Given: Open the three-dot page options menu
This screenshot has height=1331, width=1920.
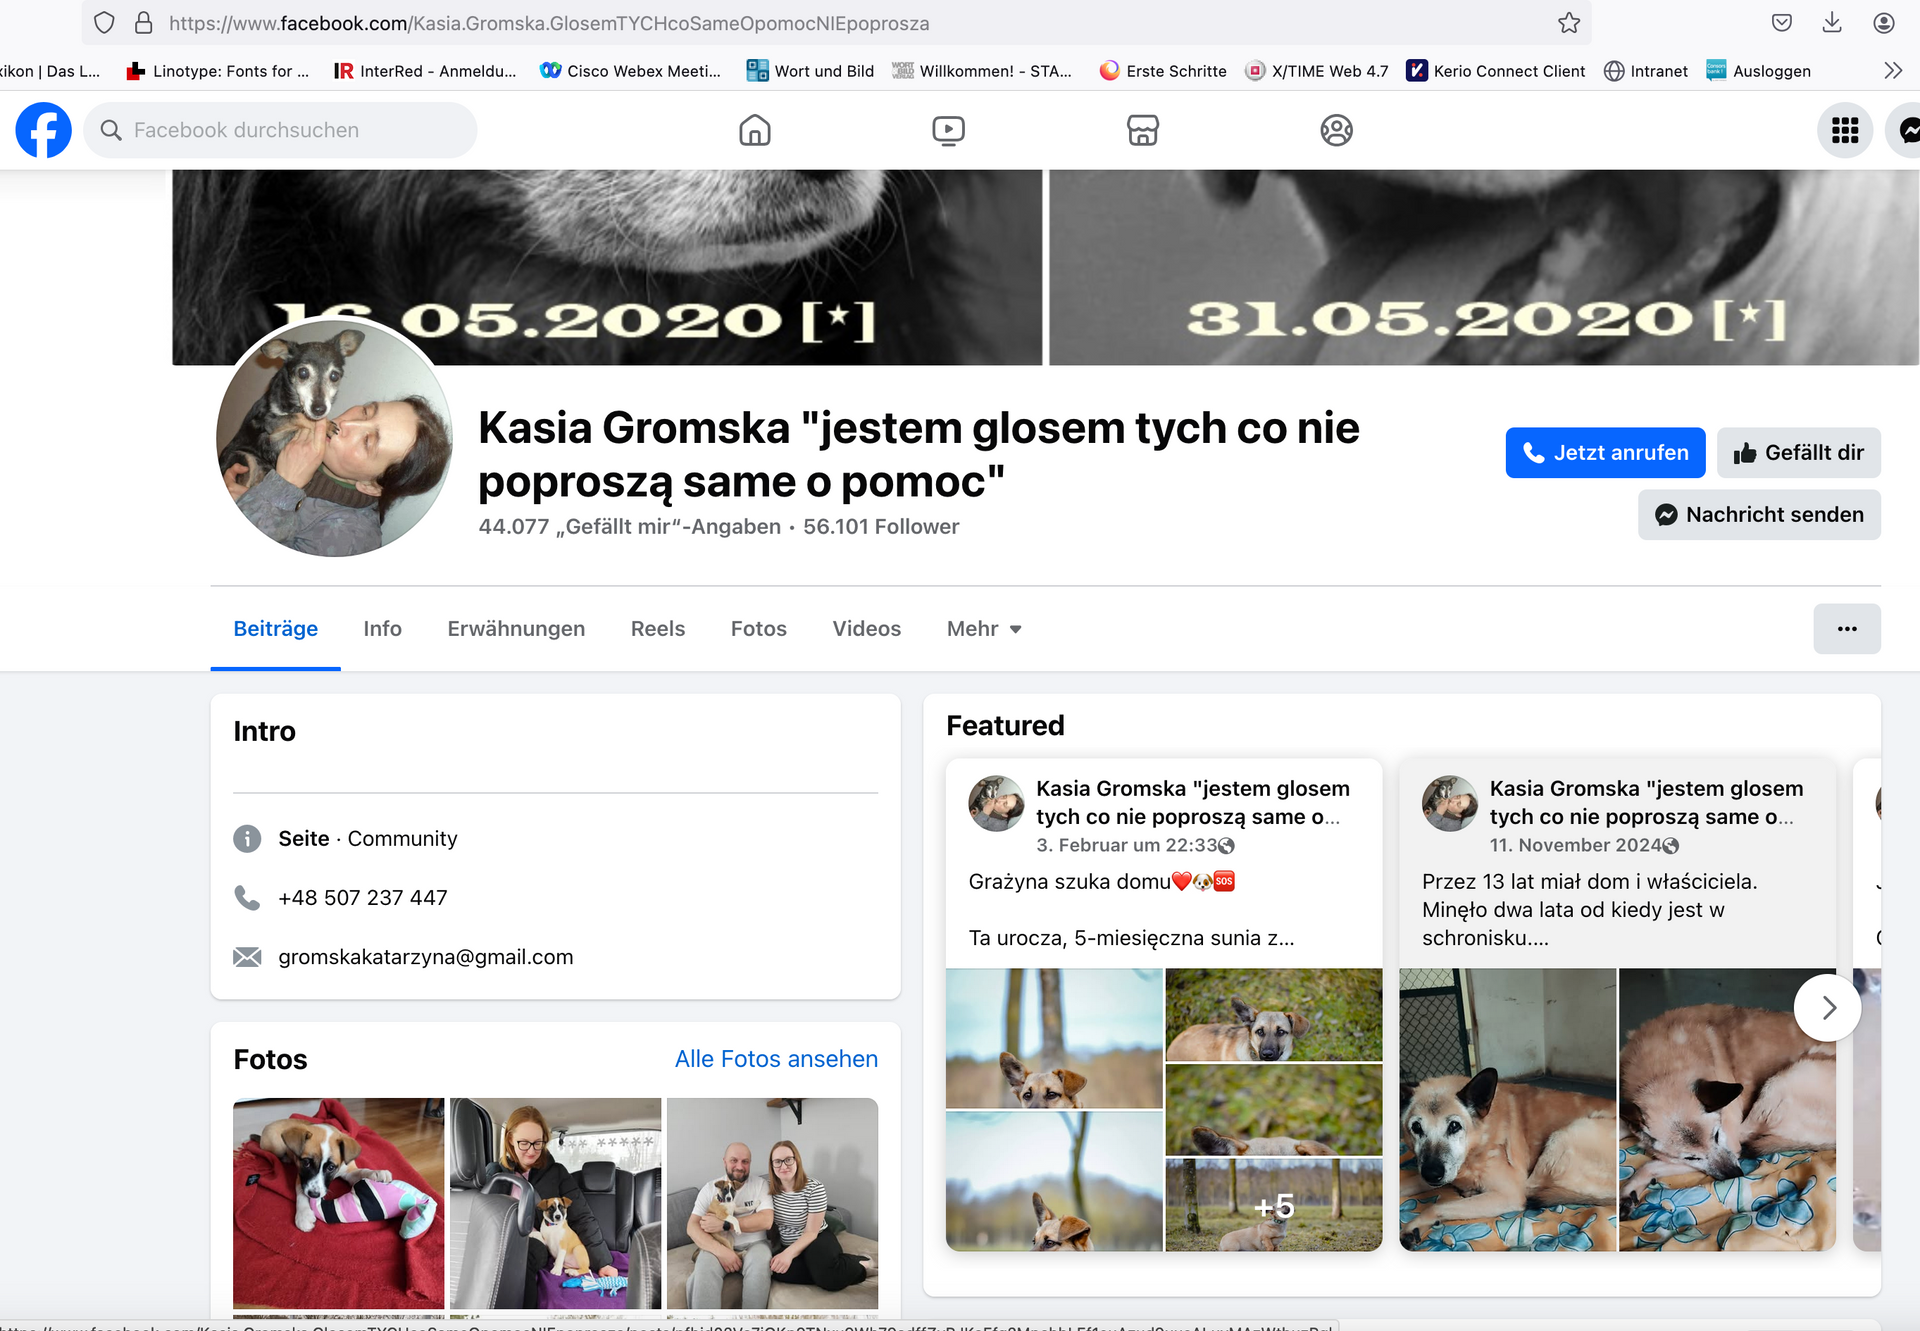Looking at the screenshot, I should 1846,629.
